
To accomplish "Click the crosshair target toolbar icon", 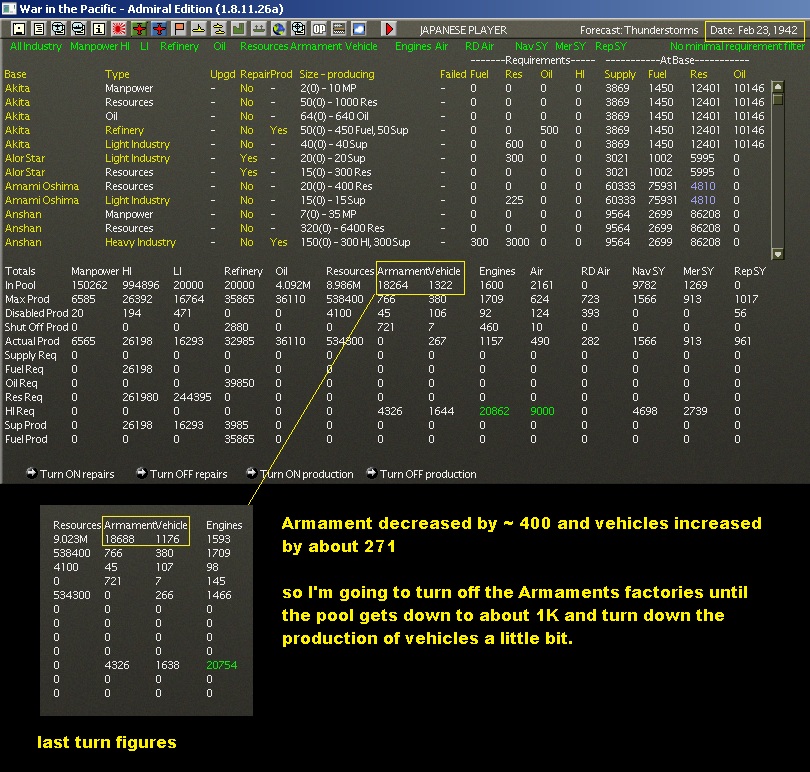I will [x=299, y=29].
